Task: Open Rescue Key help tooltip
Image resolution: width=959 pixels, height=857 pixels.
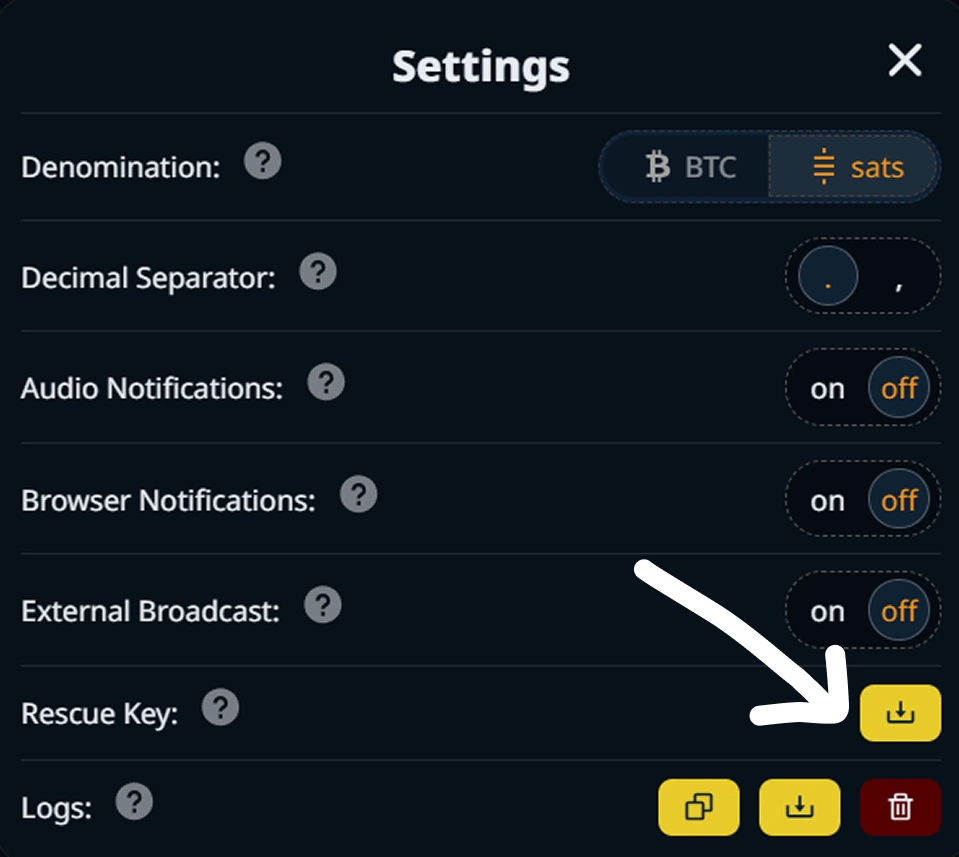Action: coord(220,709)
